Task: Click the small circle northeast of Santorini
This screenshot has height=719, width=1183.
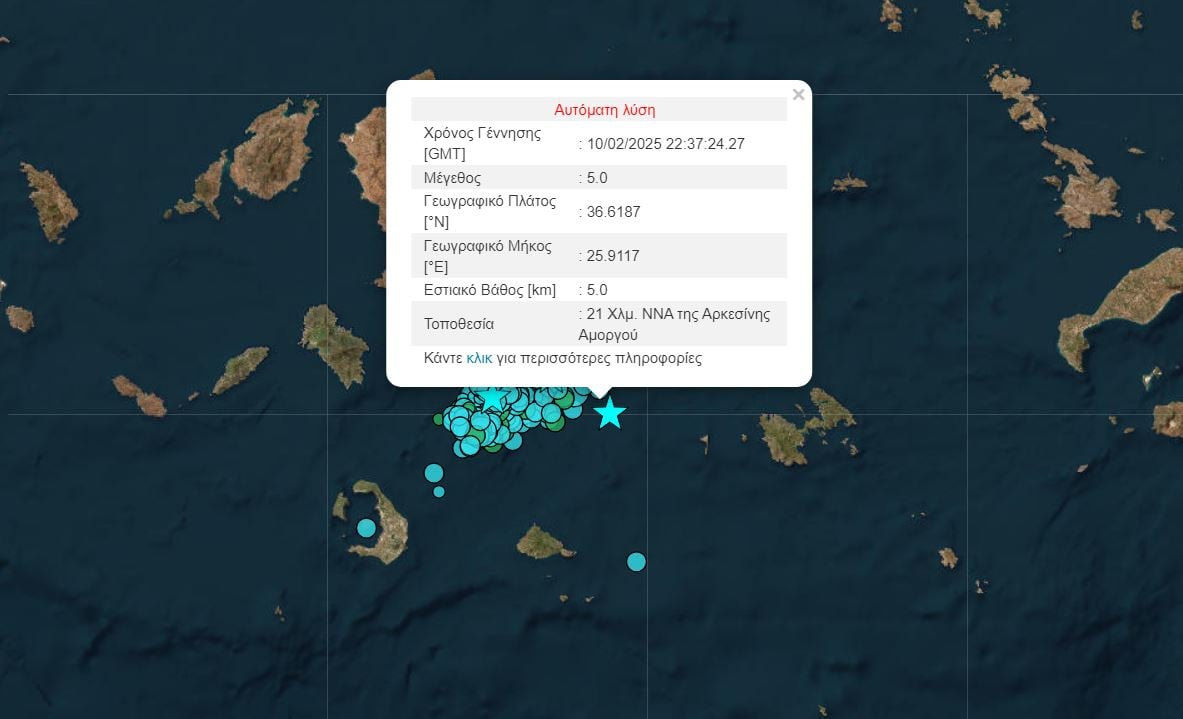Action: [439, 491]
